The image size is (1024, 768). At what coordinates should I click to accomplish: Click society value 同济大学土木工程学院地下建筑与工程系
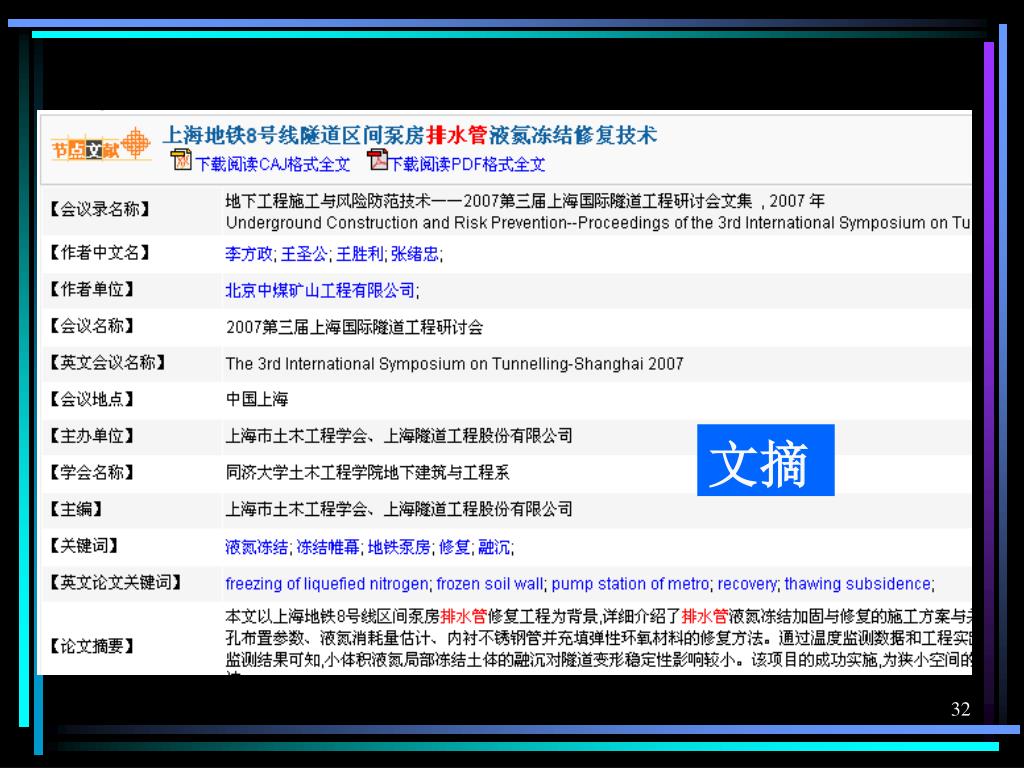pos(367,472)
